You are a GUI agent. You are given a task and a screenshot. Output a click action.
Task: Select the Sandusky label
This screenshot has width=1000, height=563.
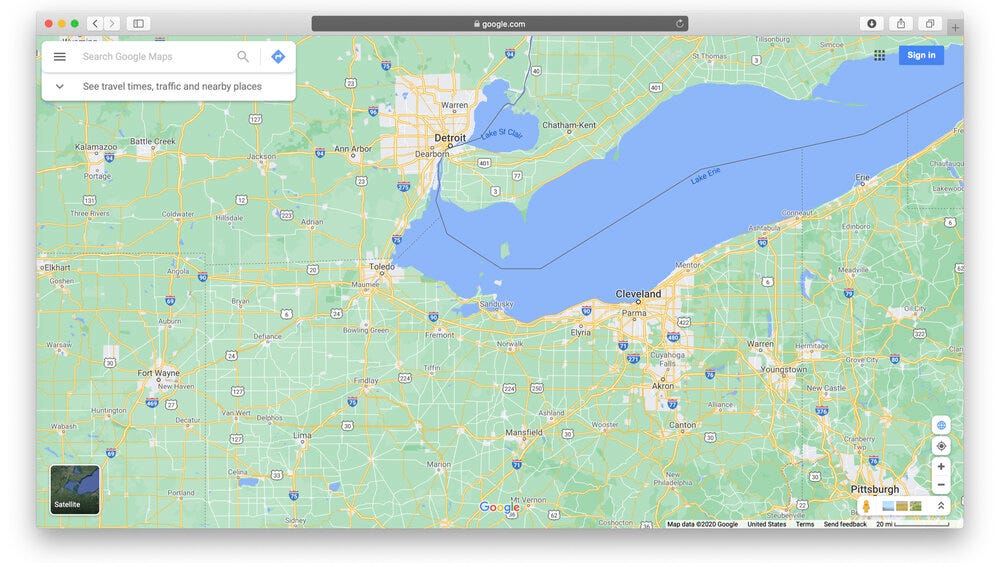pos(496,304)
